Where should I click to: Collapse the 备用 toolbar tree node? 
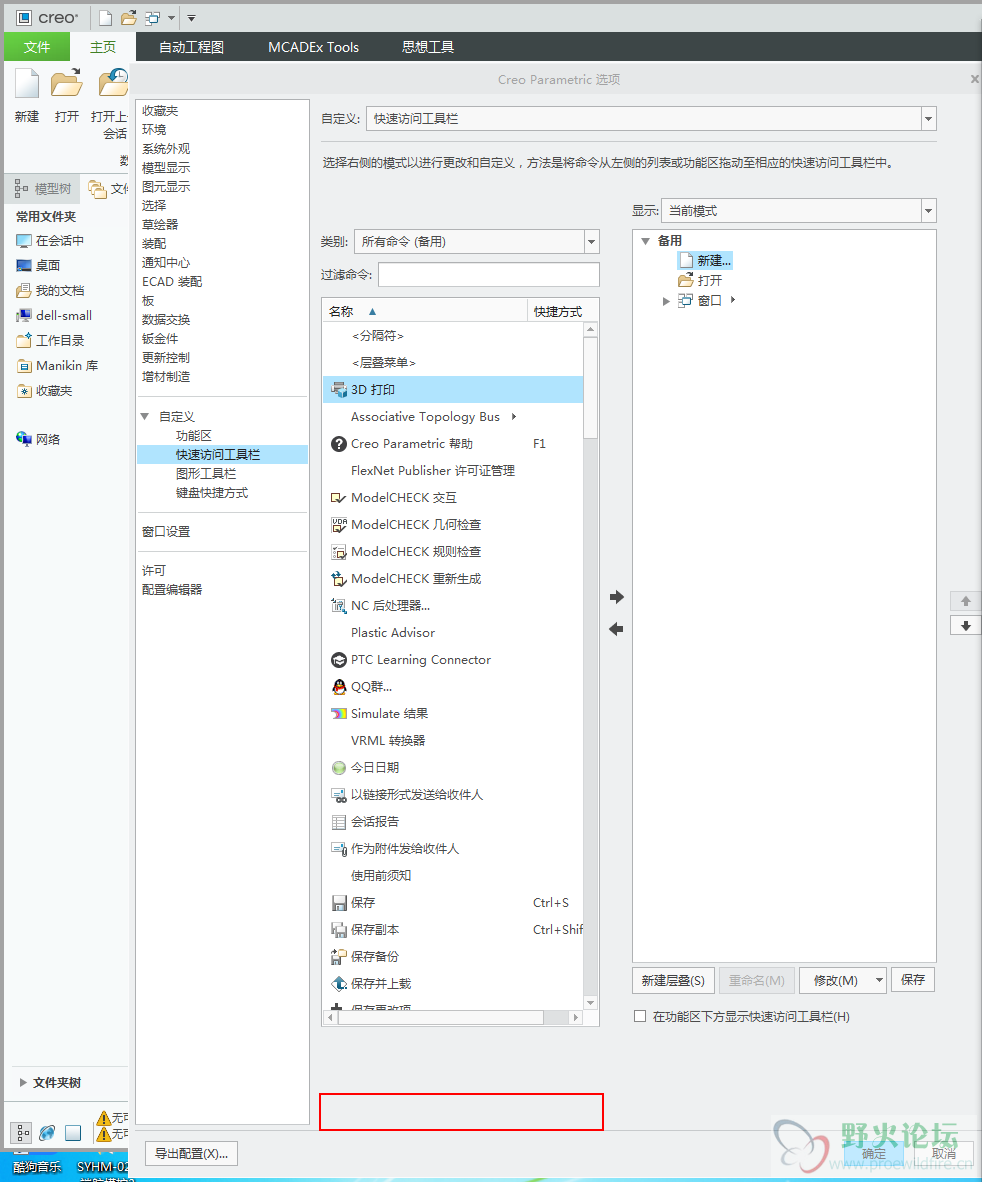tap(645, 241)
